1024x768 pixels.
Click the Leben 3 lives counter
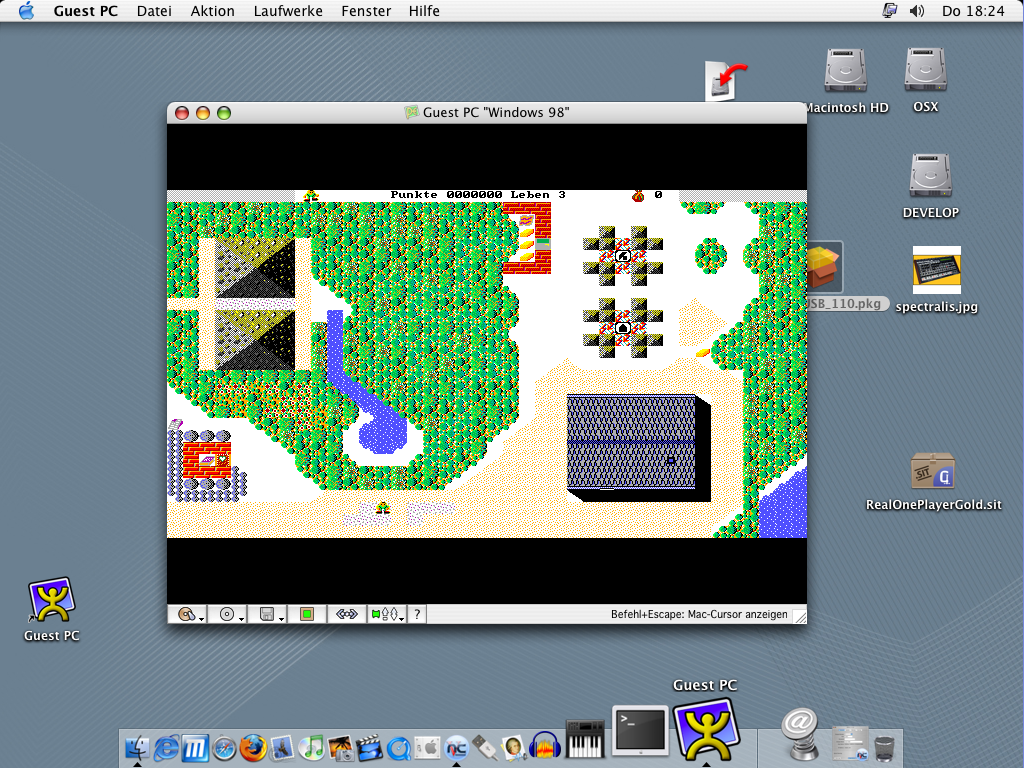click(x=537, y=195)
